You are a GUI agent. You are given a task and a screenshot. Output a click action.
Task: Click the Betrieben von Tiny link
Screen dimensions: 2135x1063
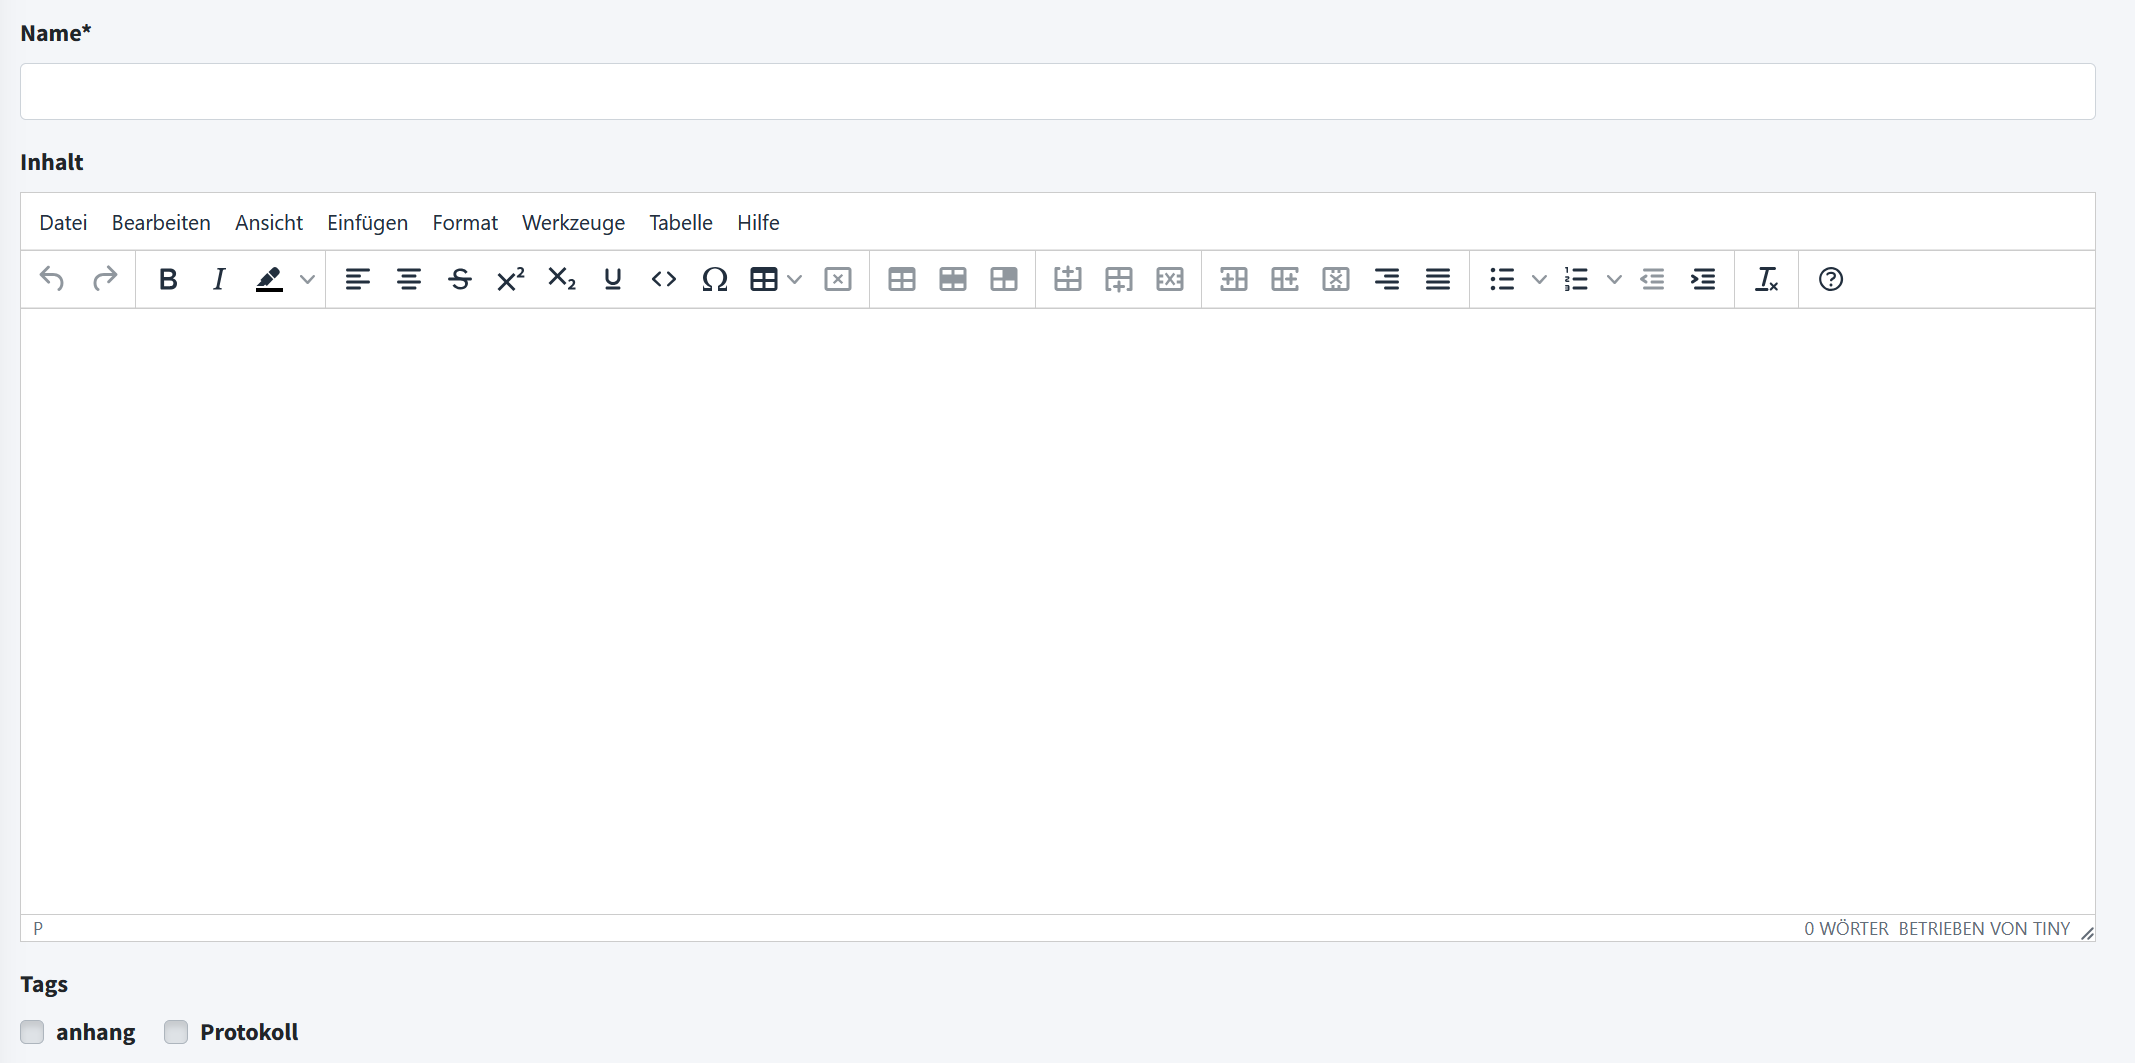coord(1984,929)
